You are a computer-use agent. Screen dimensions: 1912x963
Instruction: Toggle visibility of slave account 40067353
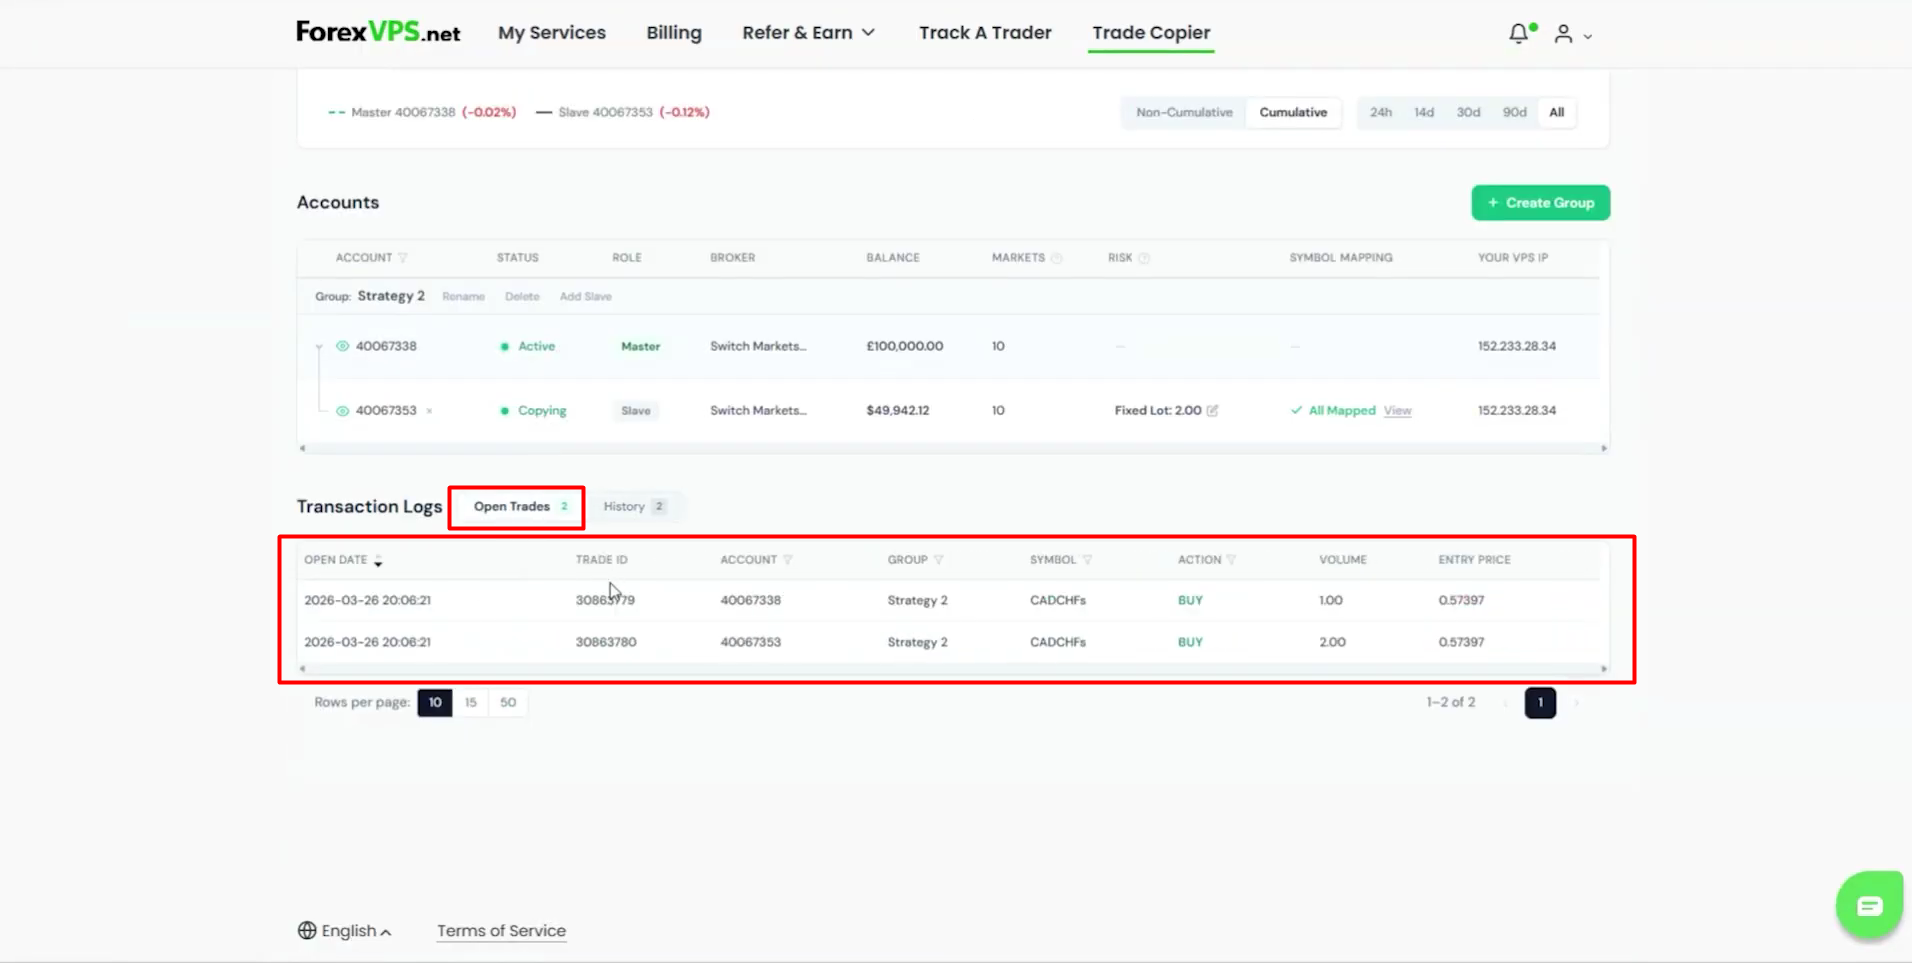pyautogui.click(x=342, y=411)
